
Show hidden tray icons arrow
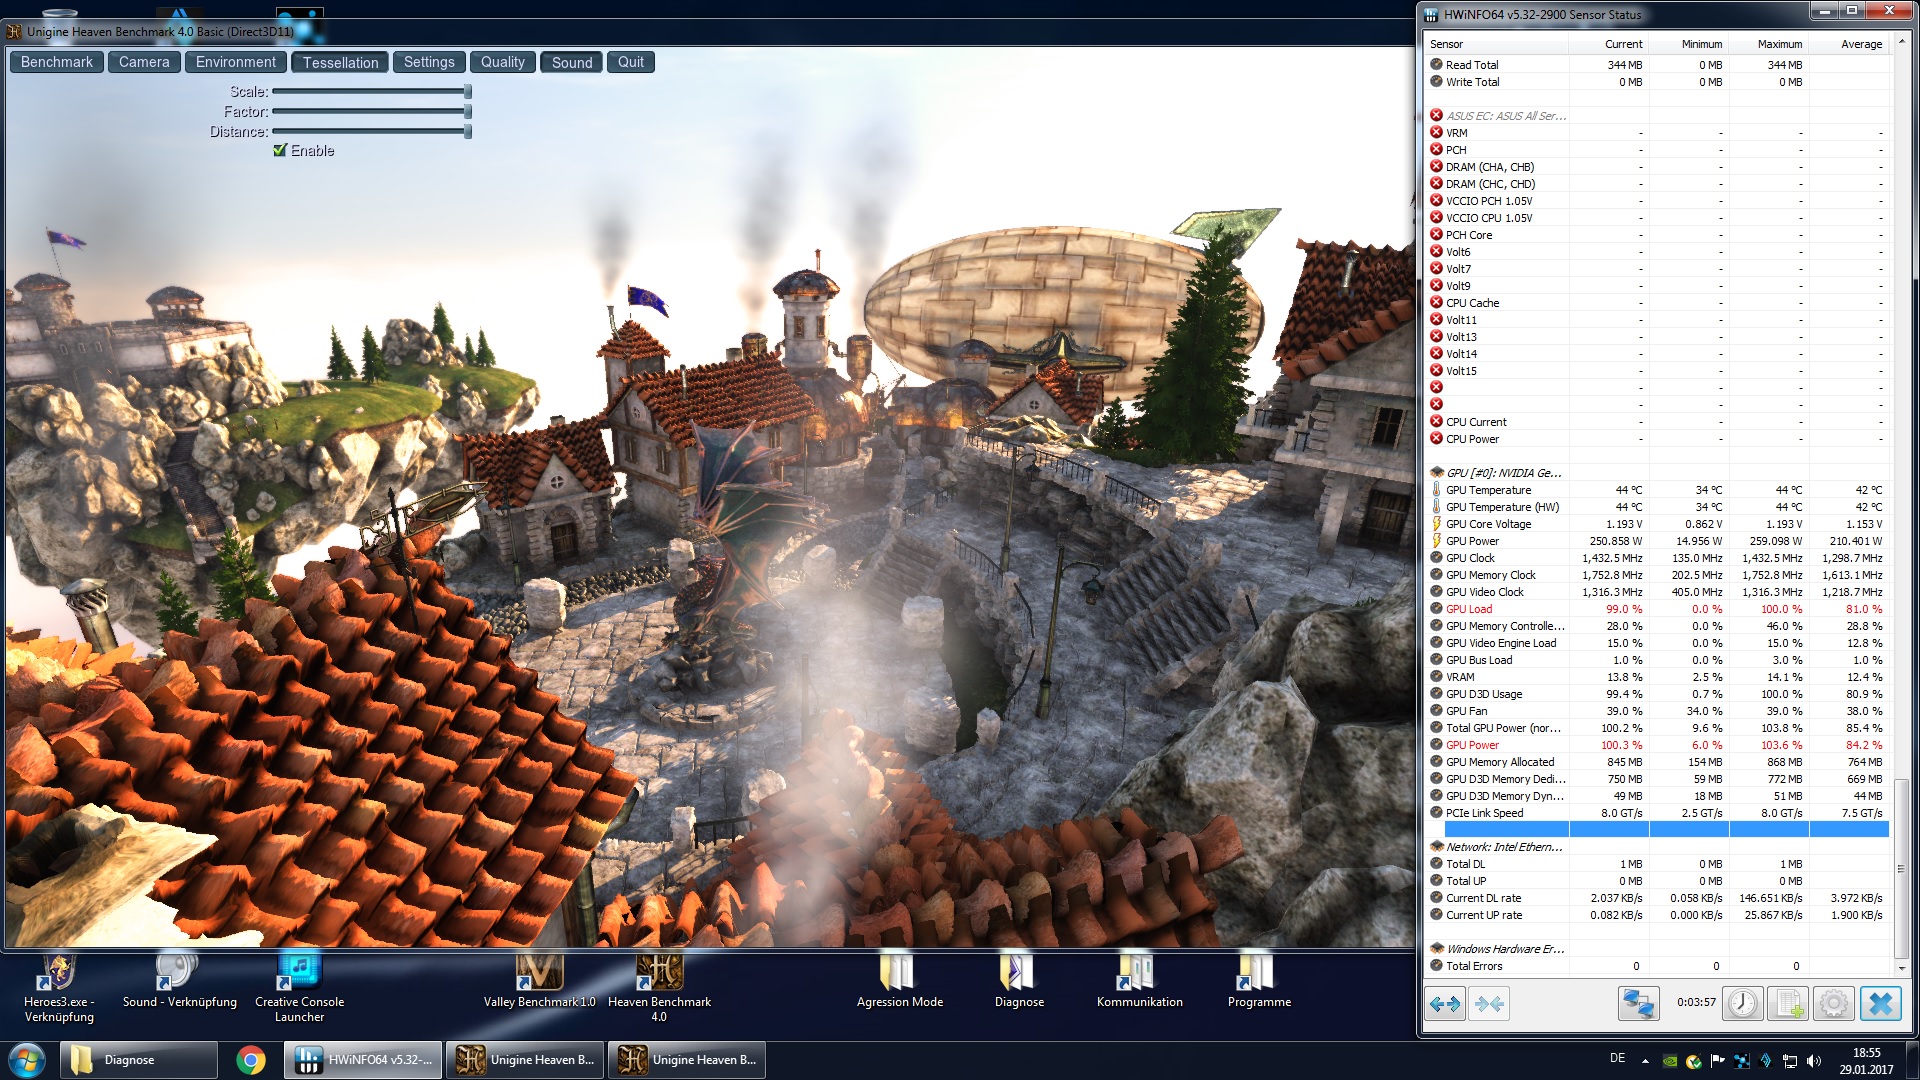(1645, 1060)
